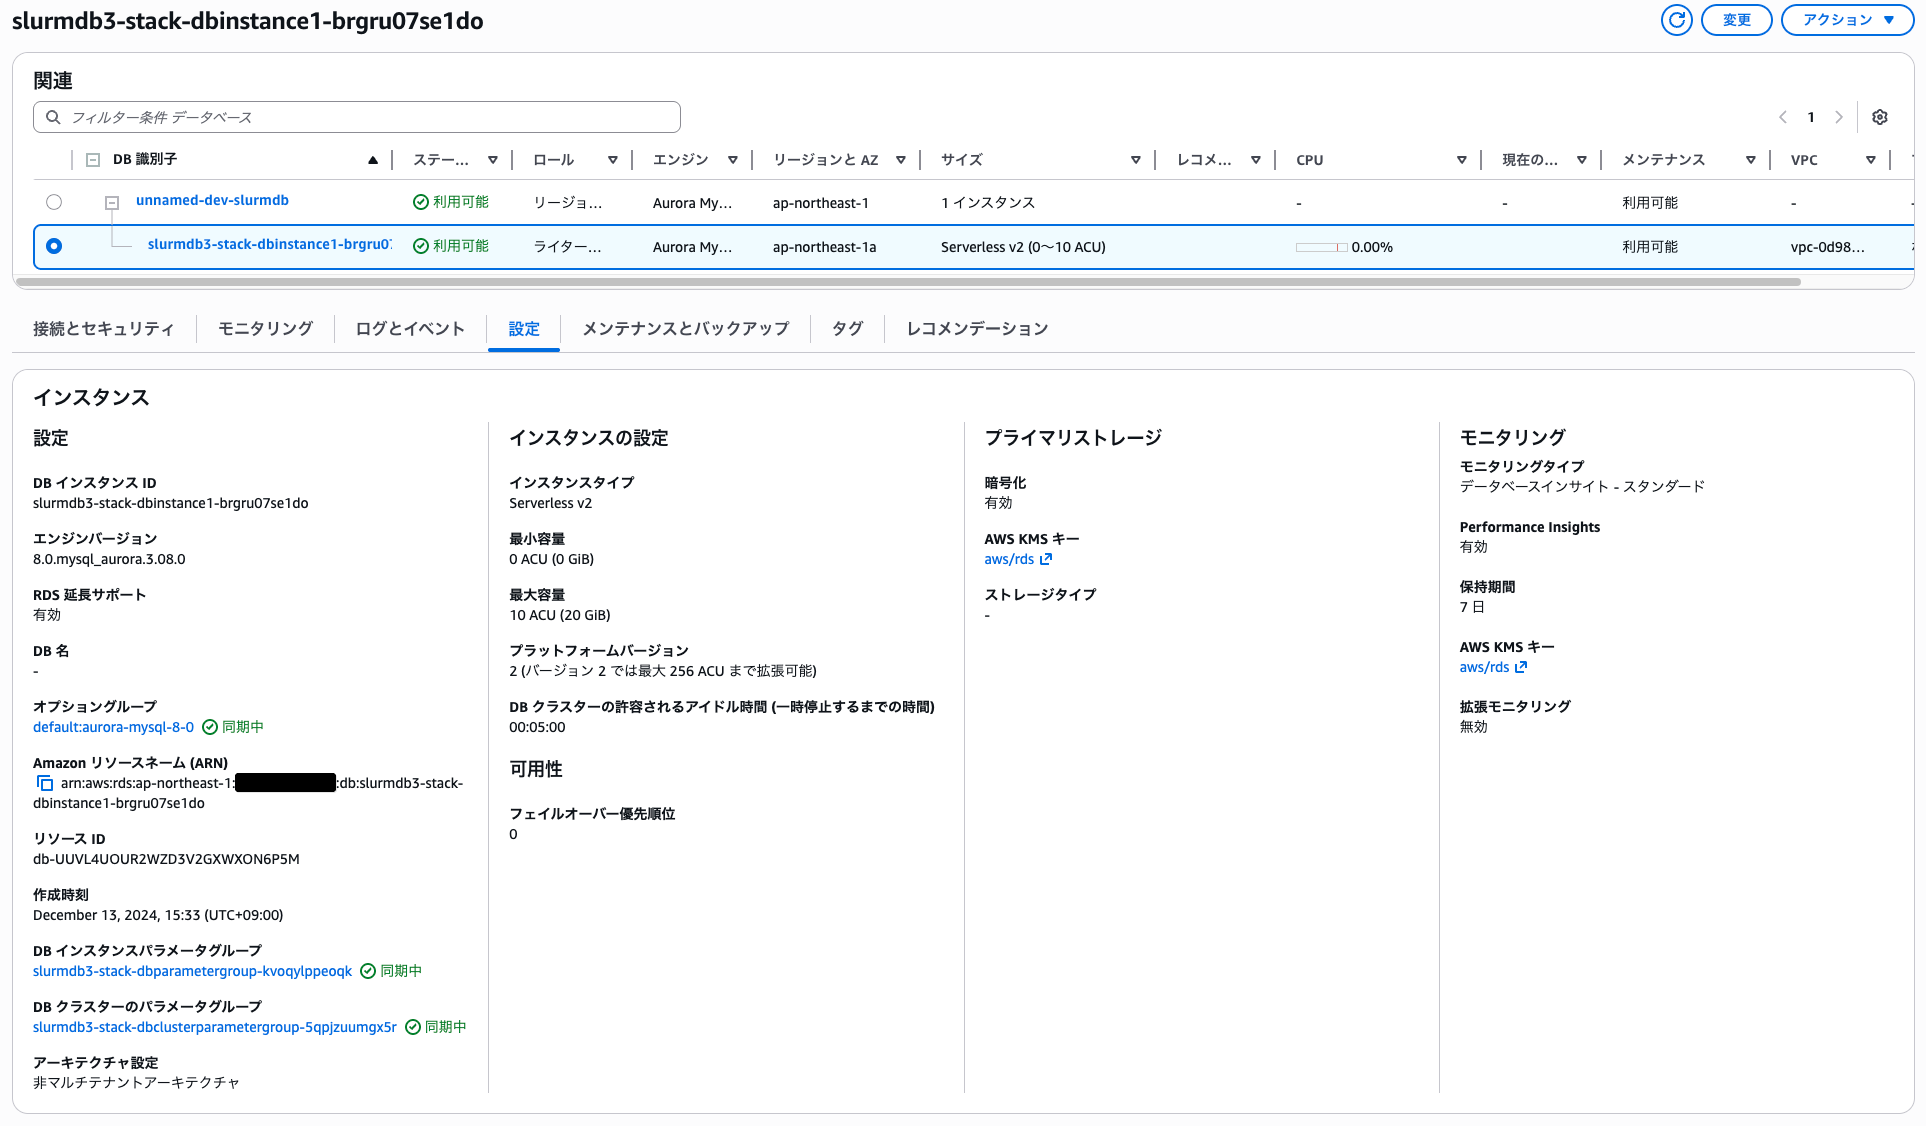Open the エンジン column filter dropdown
Screen dimensions: 1926x1126
[x=733, y=159]
